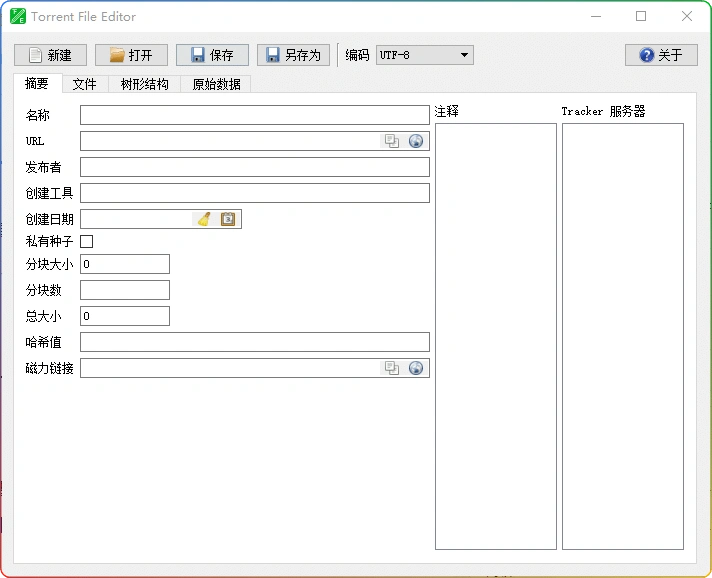The height and width of the screenshot is (578, 712).
Task: Clear creation date with broom icon
Action: coord(204,219)
